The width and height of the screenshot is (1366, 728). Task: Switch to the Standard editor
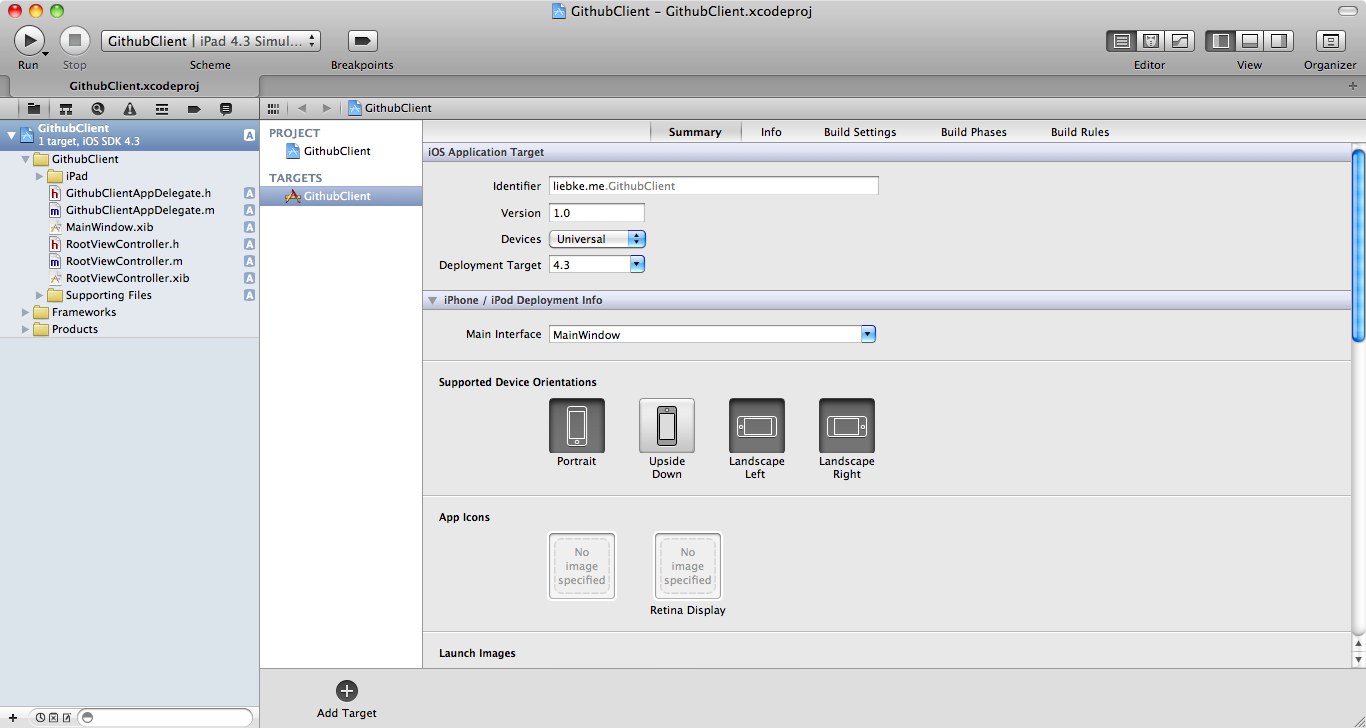1122,41
